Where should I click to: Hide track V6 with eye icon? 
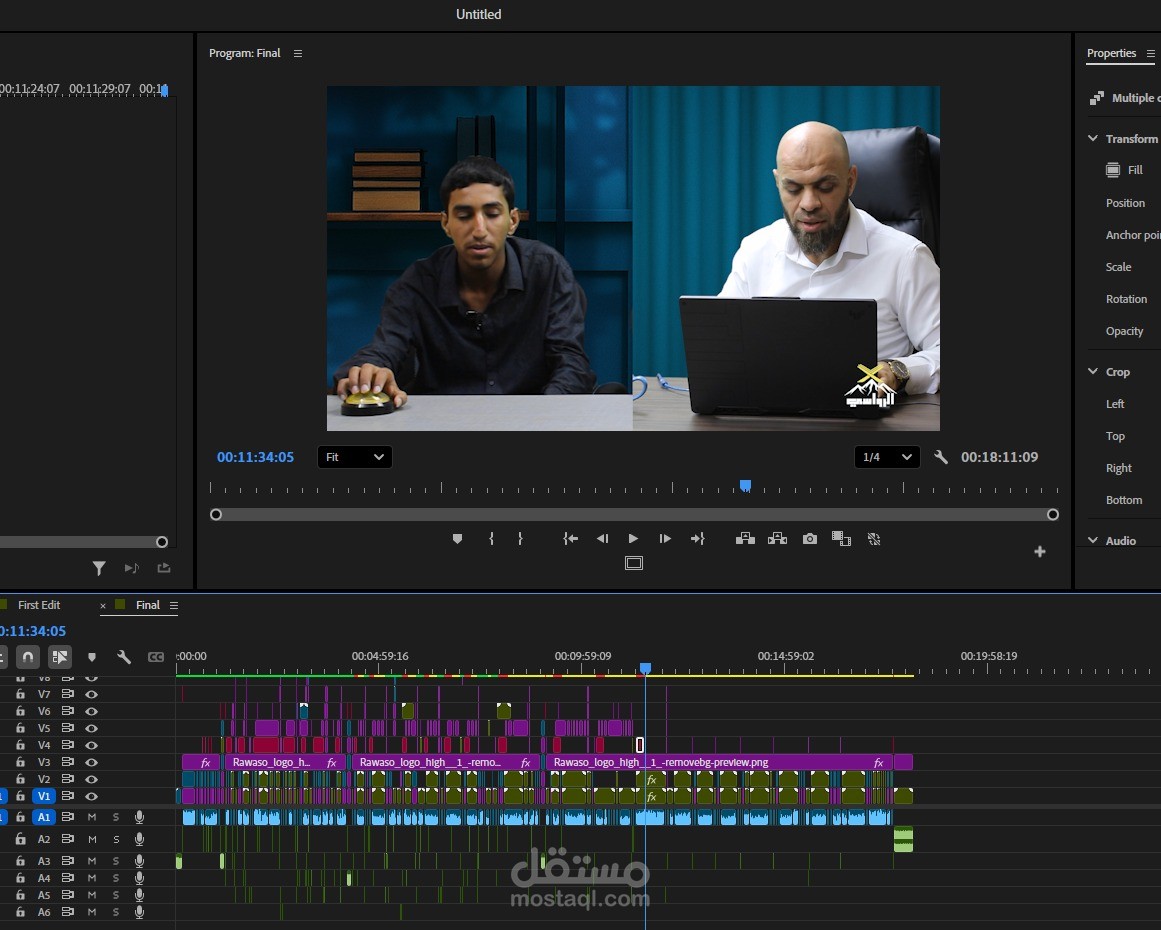pos(91,712)
